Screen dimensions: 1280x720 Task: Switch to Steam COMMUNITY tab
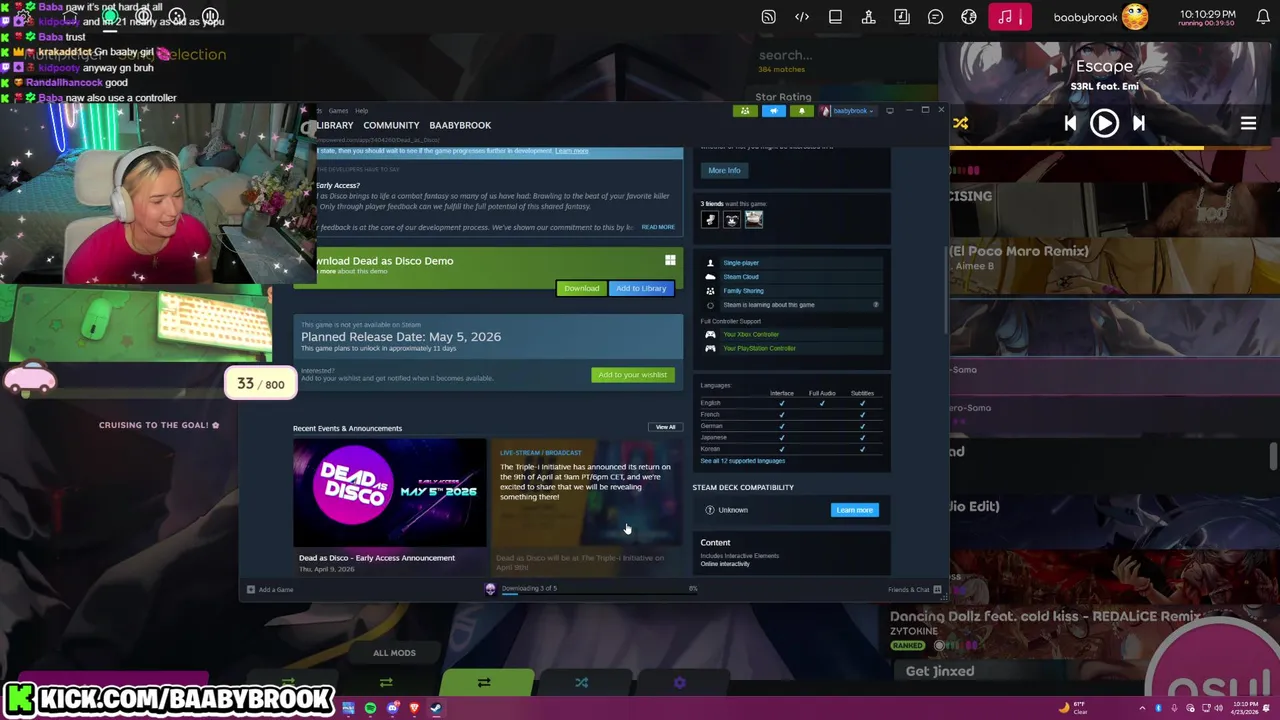391,125
